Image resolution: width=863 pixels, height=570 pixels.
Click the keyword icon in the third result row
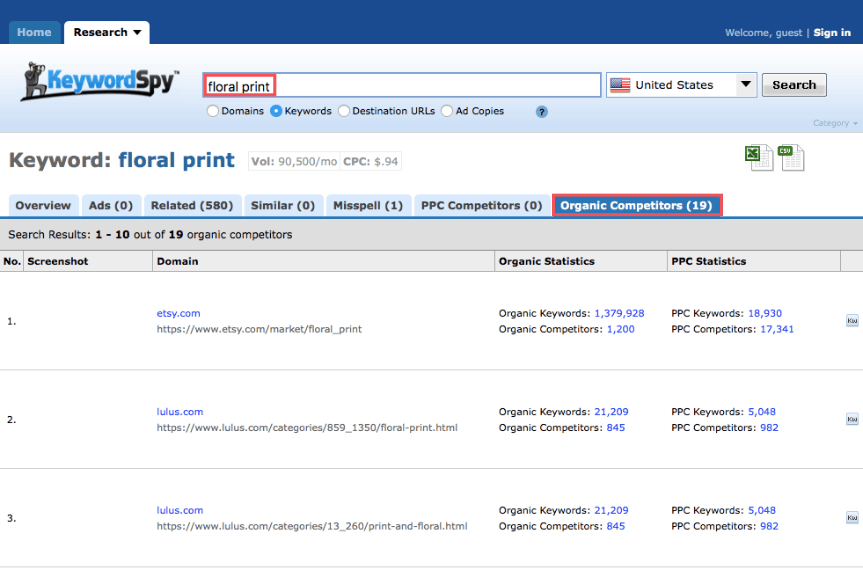click(x=852, y=518)
